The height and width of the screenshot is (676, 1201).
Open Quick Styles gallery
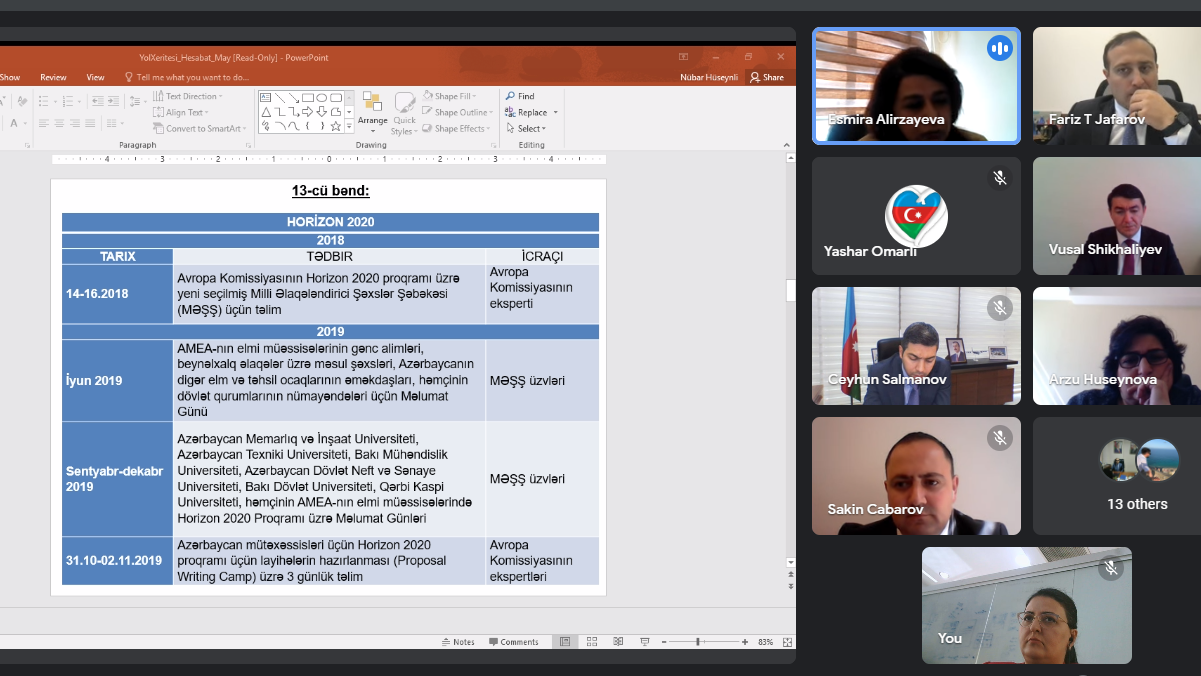(403, 115)
